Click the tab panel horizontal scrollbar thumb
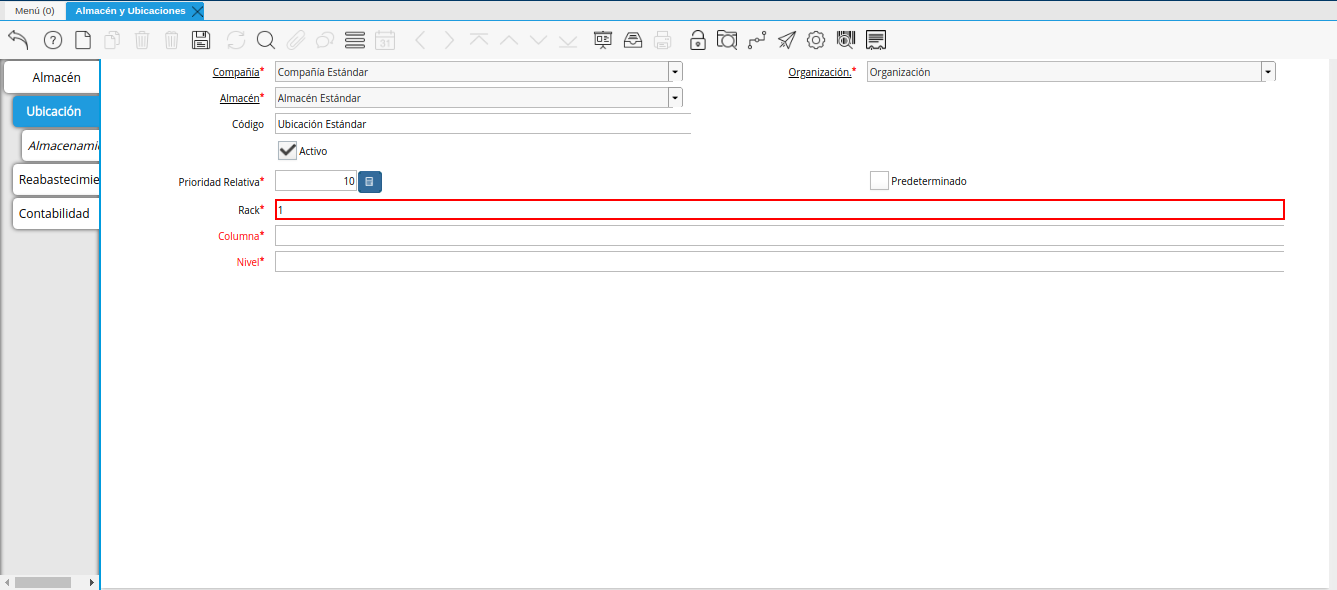The width and height of the screenshot is (1337, 590). [43, 582]
